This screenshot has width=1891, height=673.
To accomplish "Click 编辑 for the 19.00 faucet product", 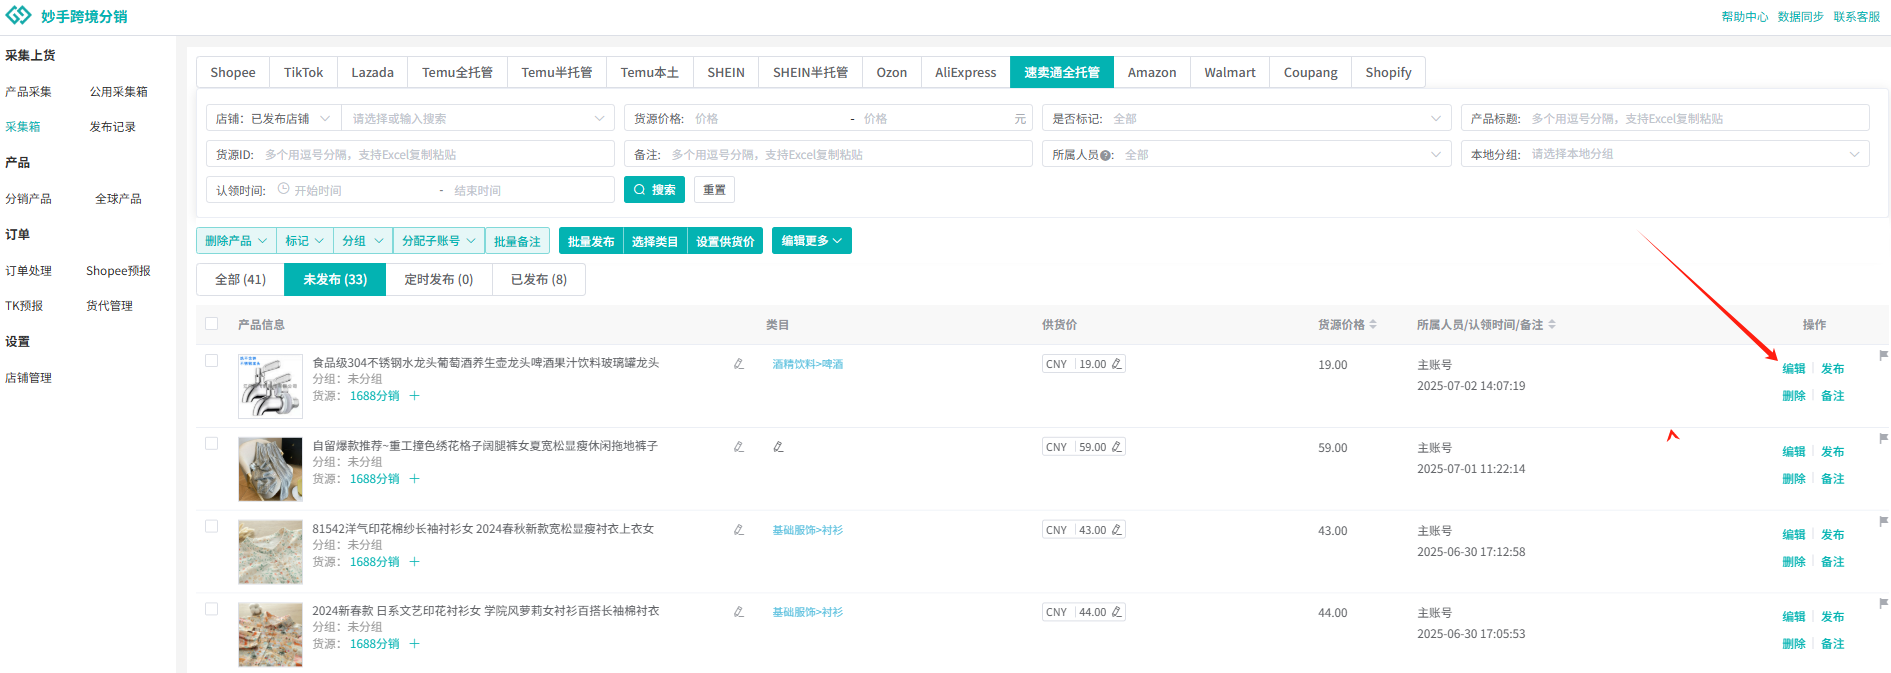I will (x=1794, y=369).
